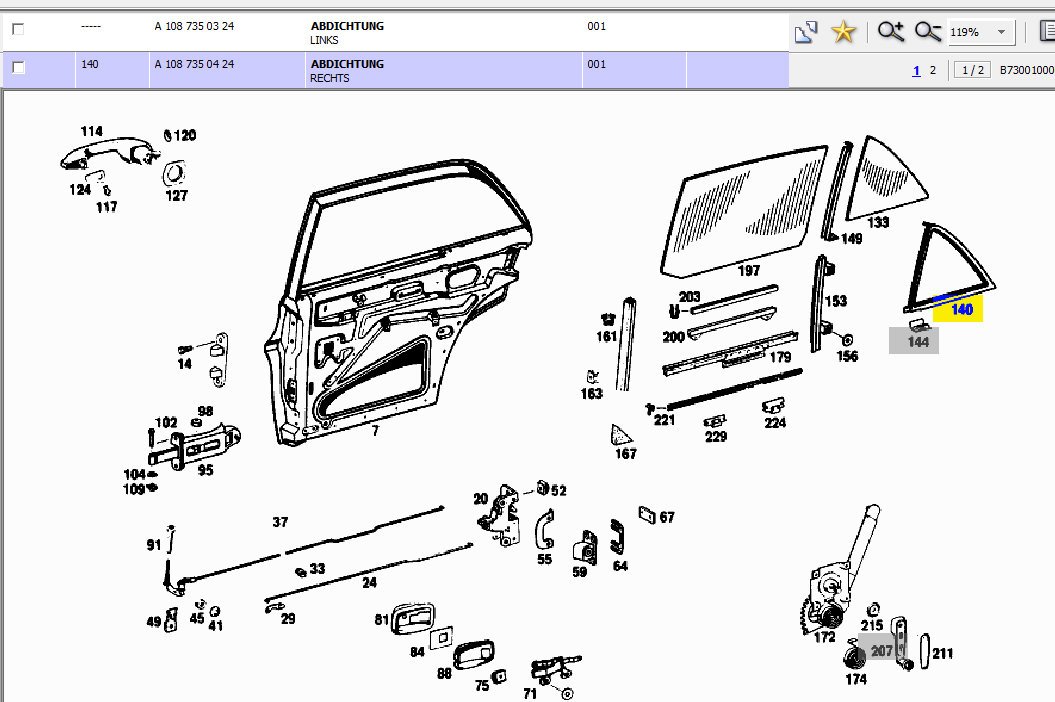
Task: Click the list view icon at toolbar edge
Action: click(1047, 32)
